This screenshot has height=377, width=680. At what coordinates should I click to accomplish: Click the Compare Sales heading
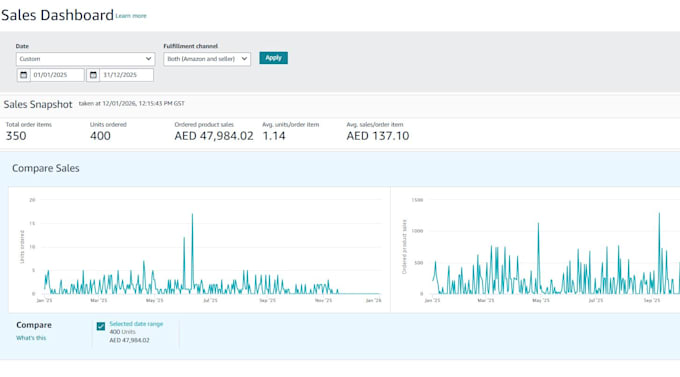click(46, 168)
